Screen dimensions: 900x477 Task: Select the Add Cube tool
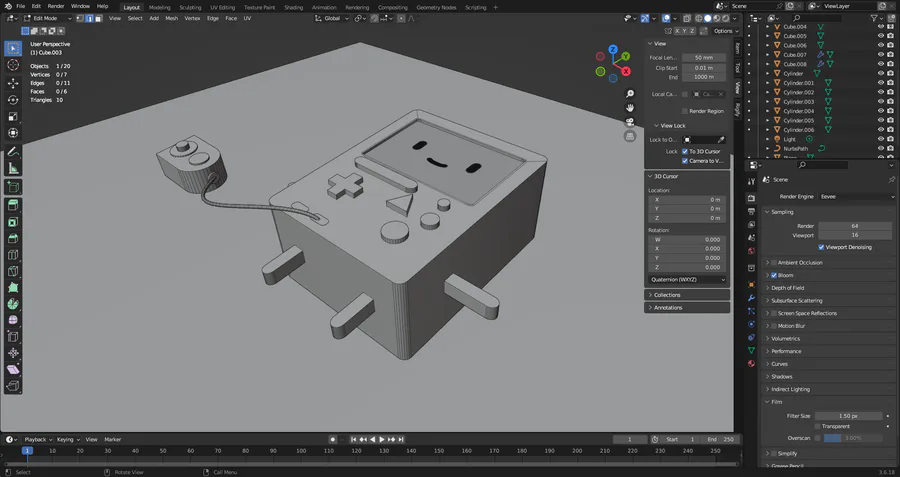coord(13,187)
